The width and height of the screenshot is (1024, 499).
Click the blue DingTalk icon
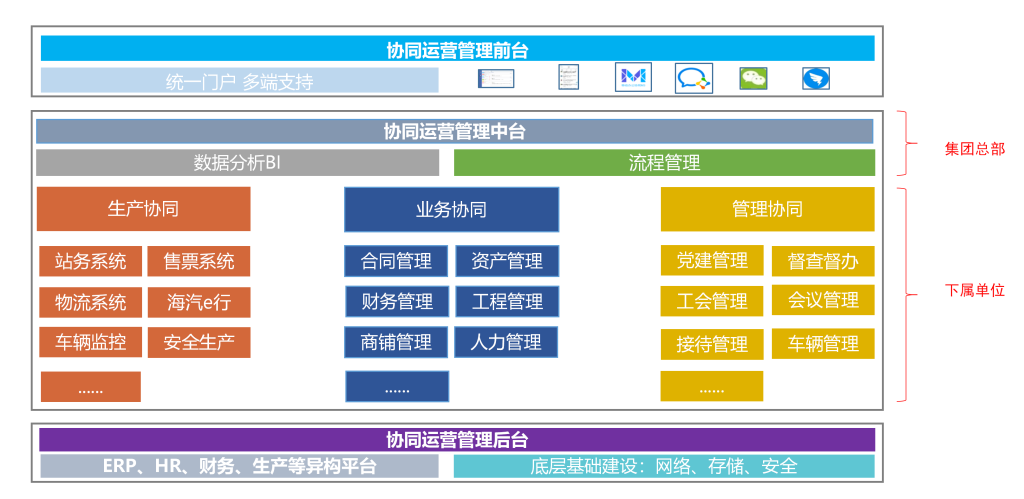click(x=816, y=78)
